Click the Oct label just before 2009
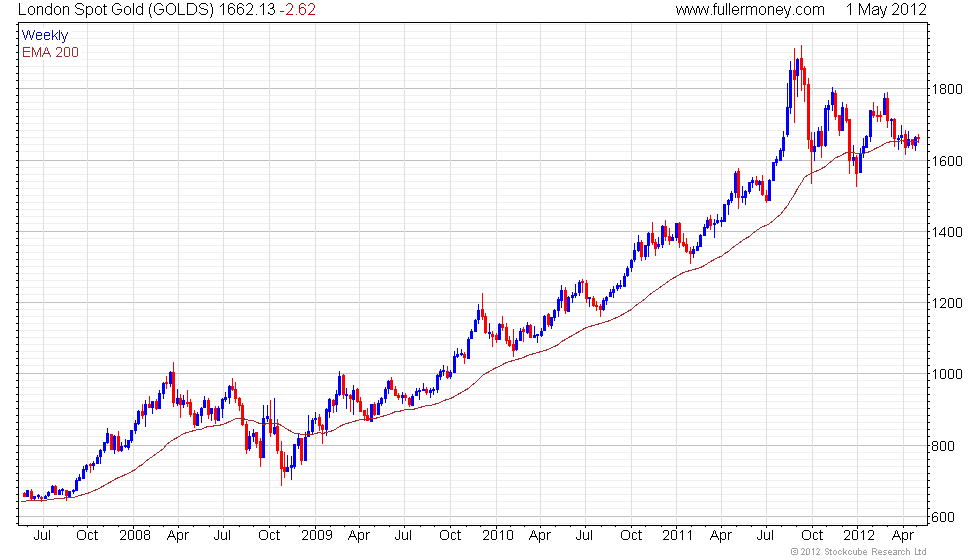The width and height of the screenshot is (980, 560). (269, 536)
